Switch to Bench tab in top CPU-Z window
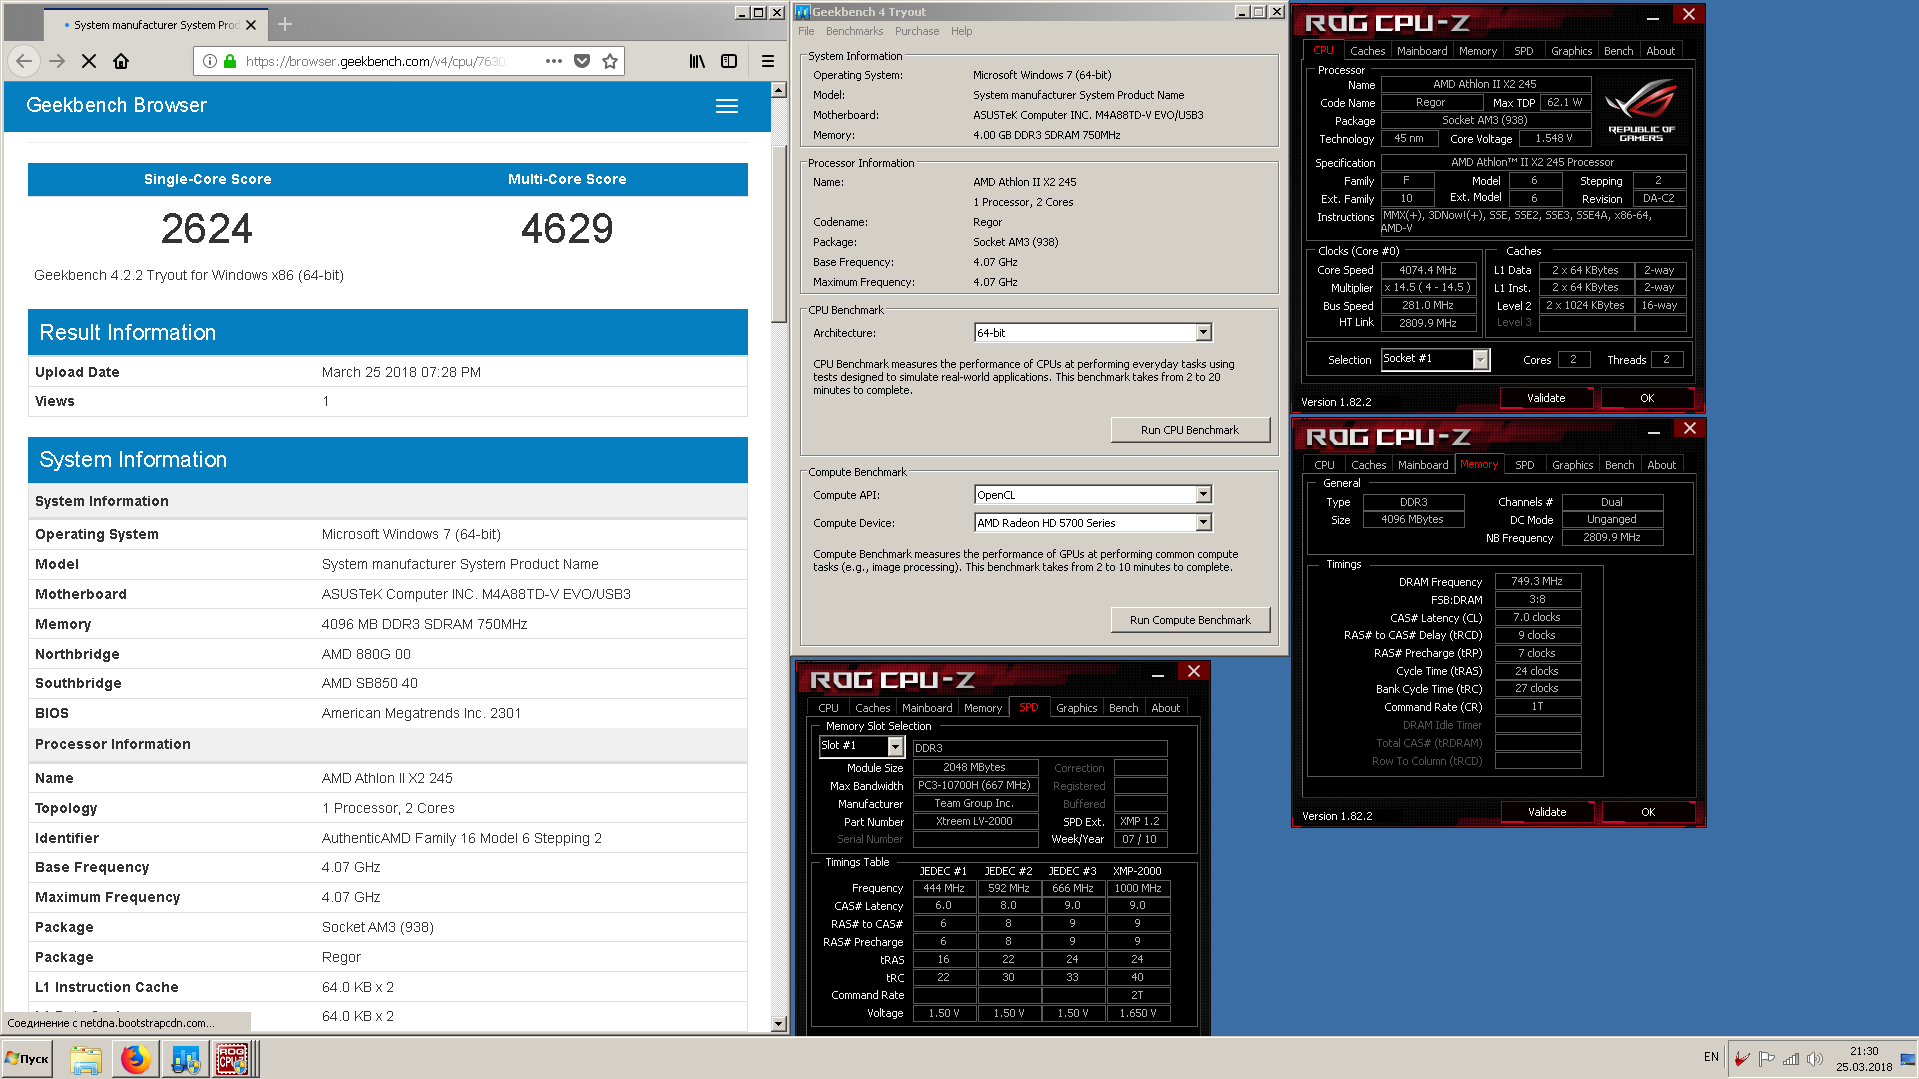 [x=1618, y=51]
